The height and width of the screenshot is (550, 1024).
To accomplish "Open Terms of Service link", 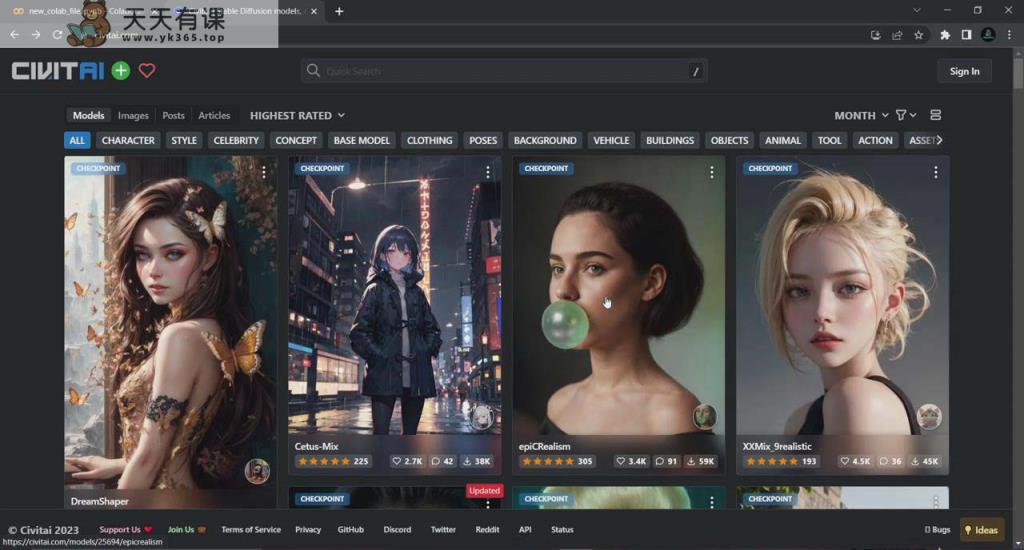I will pyautogui.click(x=251, y=530).
